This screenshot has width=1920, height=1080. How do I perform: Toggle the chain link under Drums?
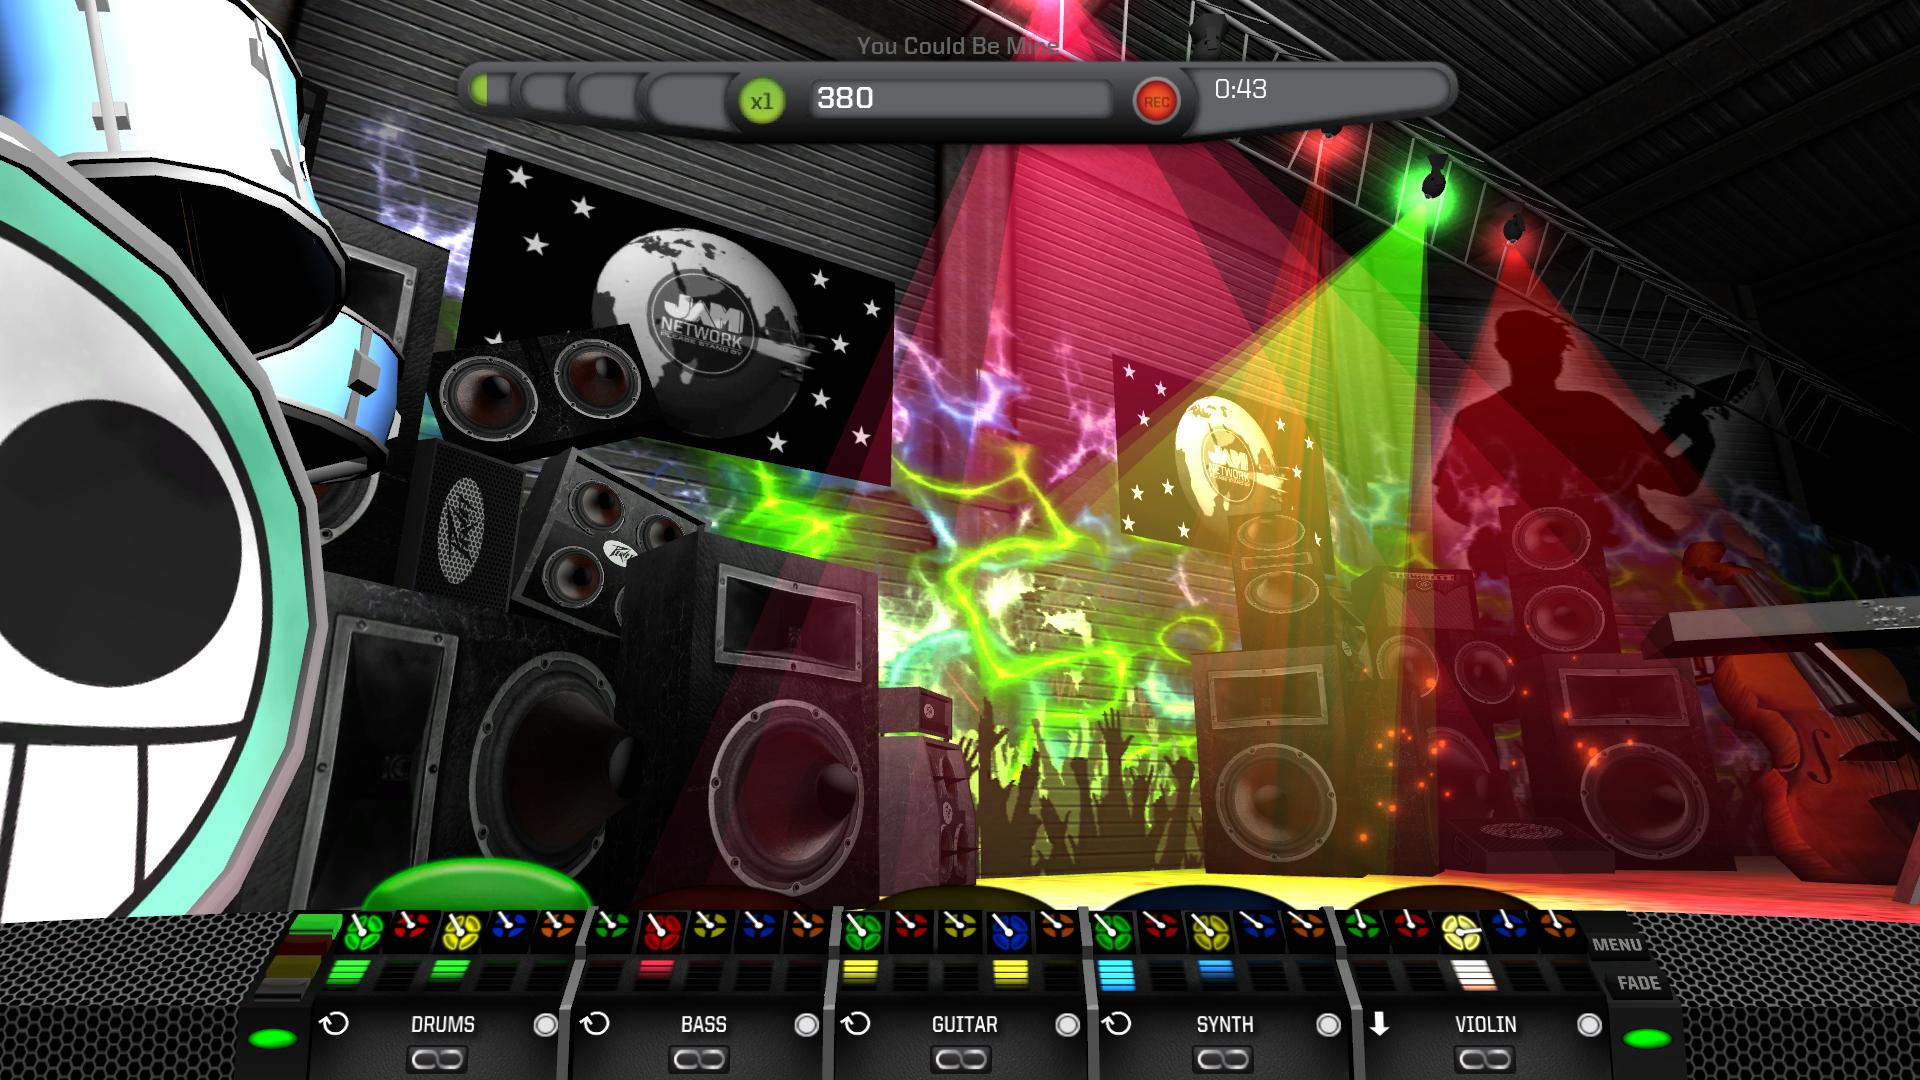pos(437,1059)
